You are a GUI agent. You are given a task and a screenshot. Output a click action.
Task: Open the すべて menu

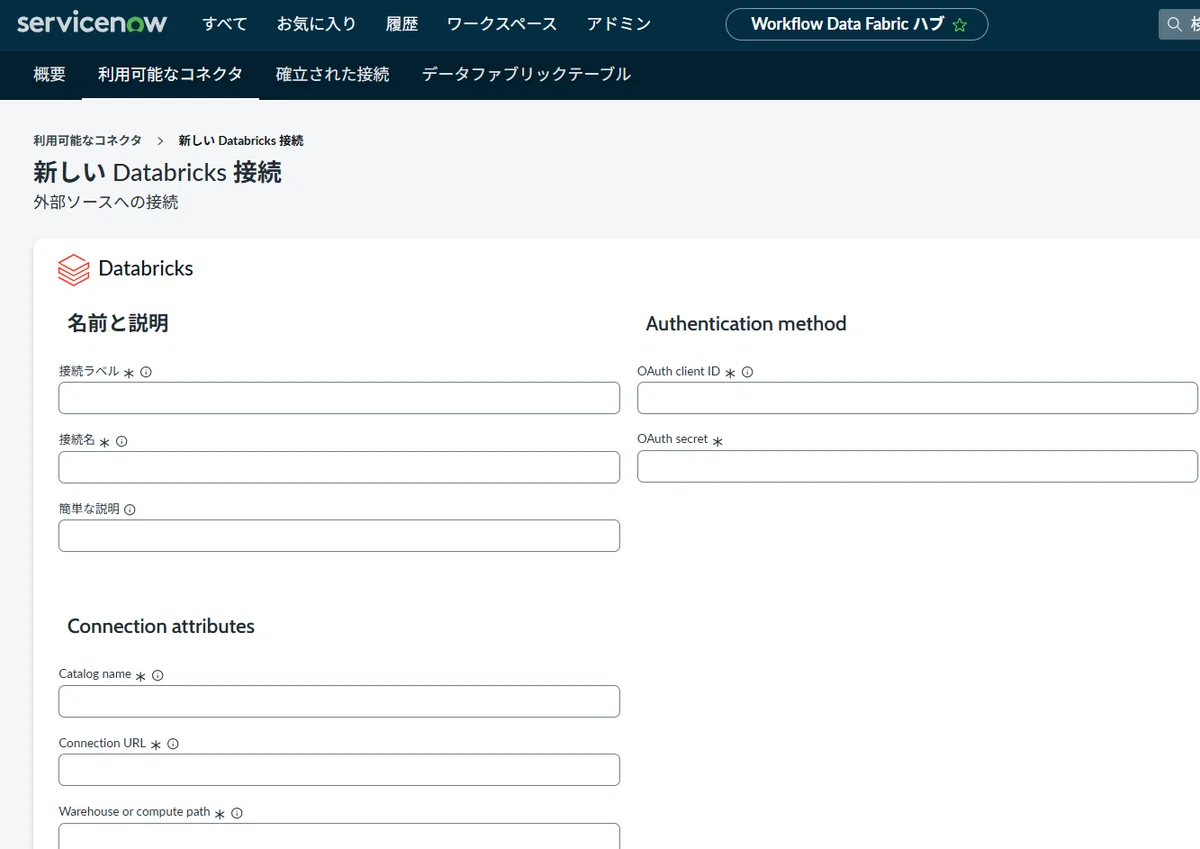point(225,24)
